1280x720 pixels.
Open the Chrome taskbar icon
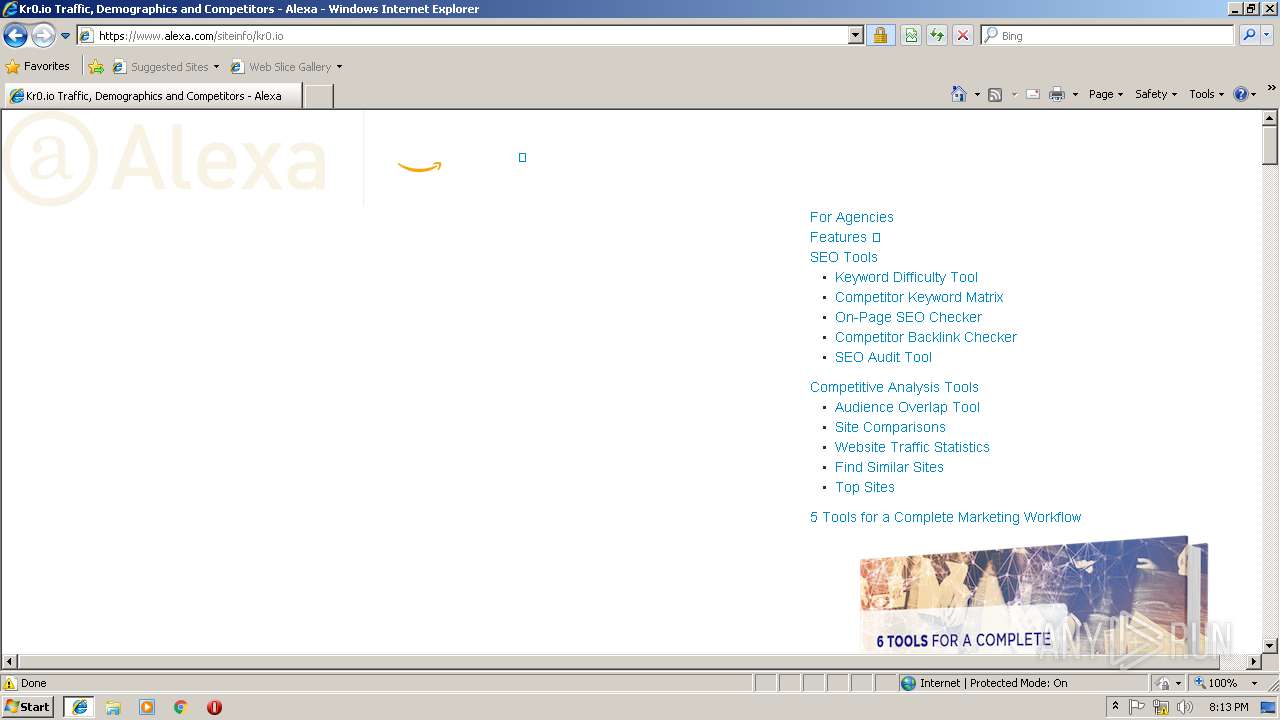click(181, 707)
